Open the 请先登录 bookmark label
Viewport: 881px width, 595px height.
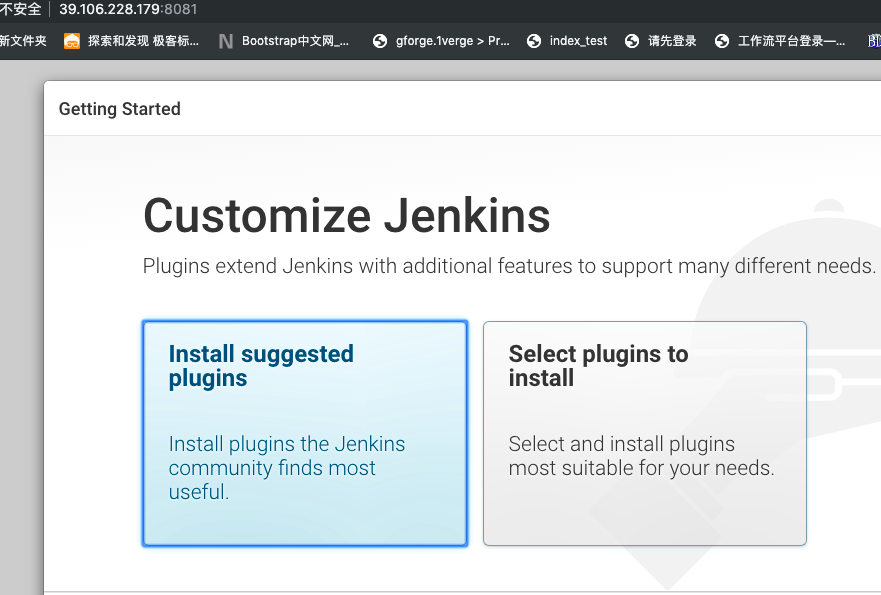[672, 41]
